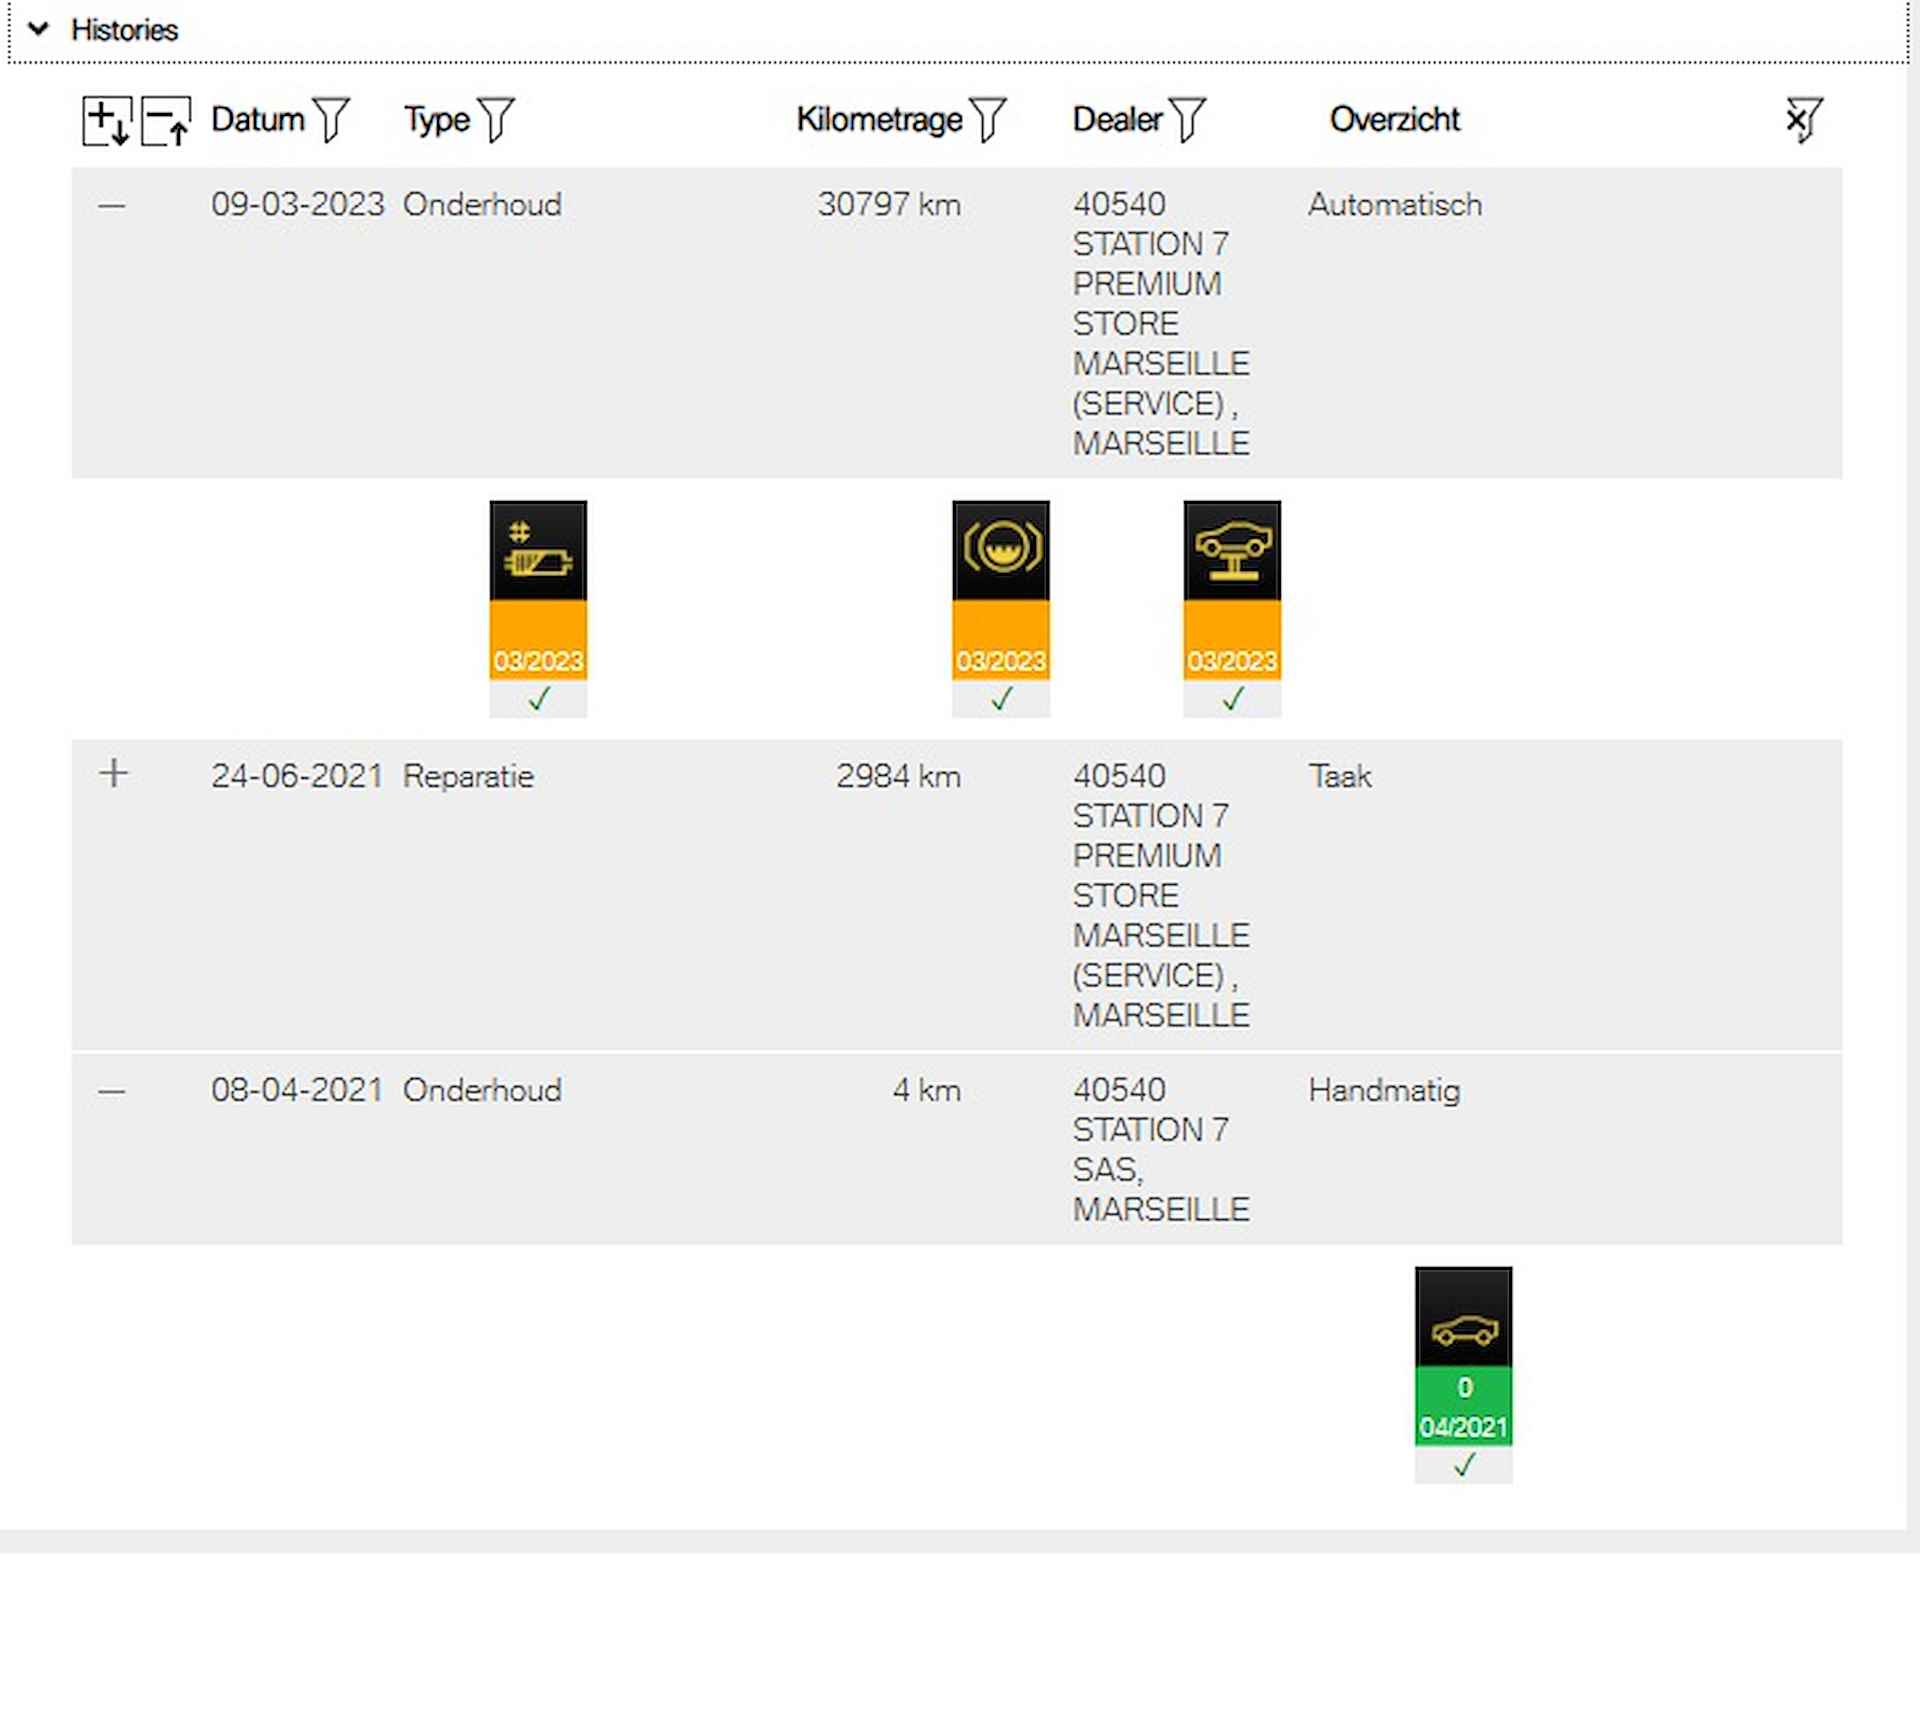The width and height of the screenshot is (1920, 1729).
Task: Click the Automatisch overview value
Action: pyautogui.click(x=1395, y=205)
